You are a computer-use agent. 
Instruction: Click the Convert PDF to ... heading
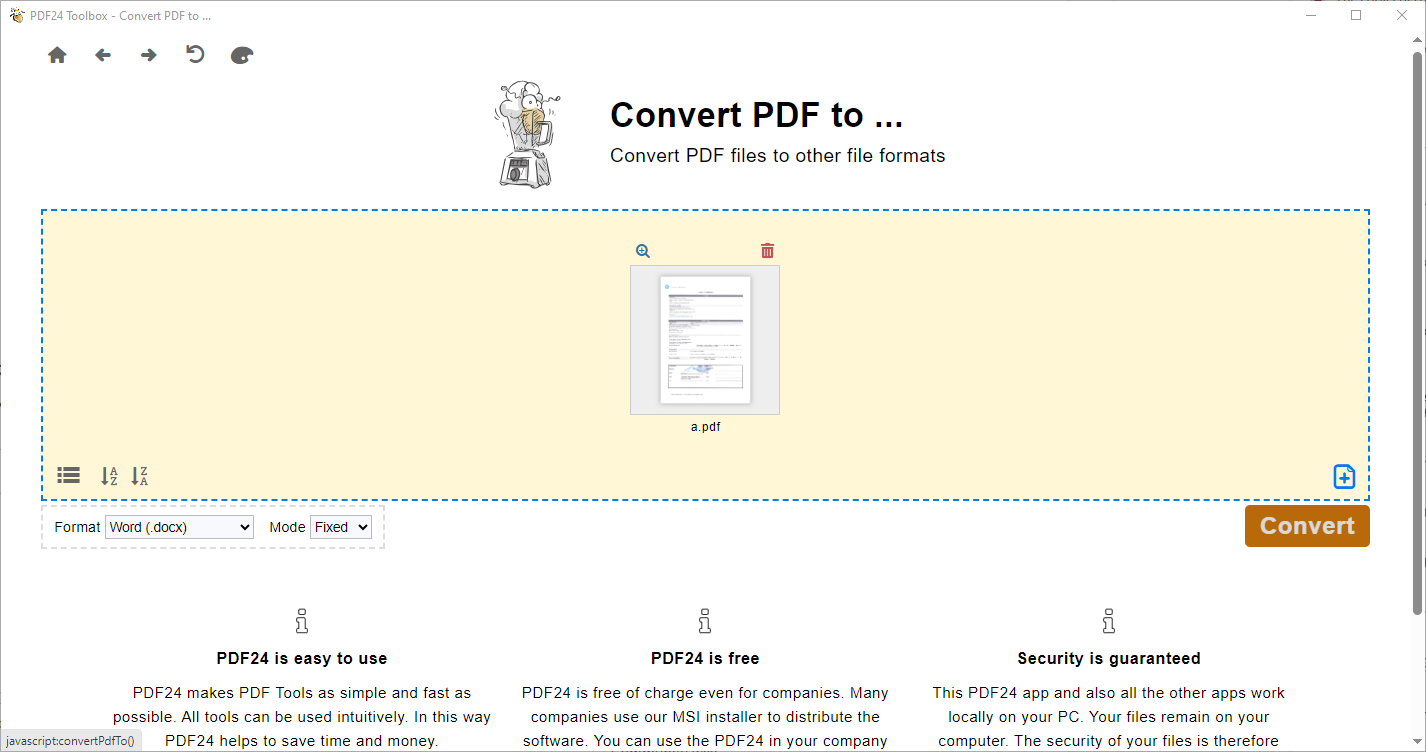(x=756, y=115)
